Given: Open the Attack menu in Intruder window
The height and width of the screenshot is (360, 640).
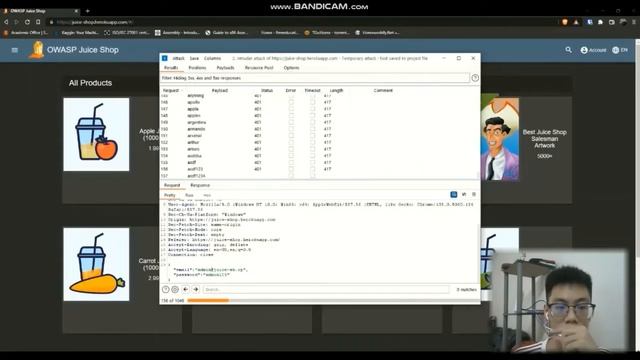Looking at the screenshot, I should click(178, 58).
